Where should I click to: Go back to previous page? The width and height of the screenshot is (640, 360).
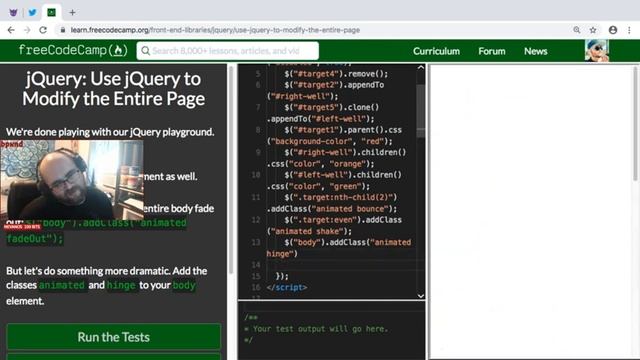(11, 30)
